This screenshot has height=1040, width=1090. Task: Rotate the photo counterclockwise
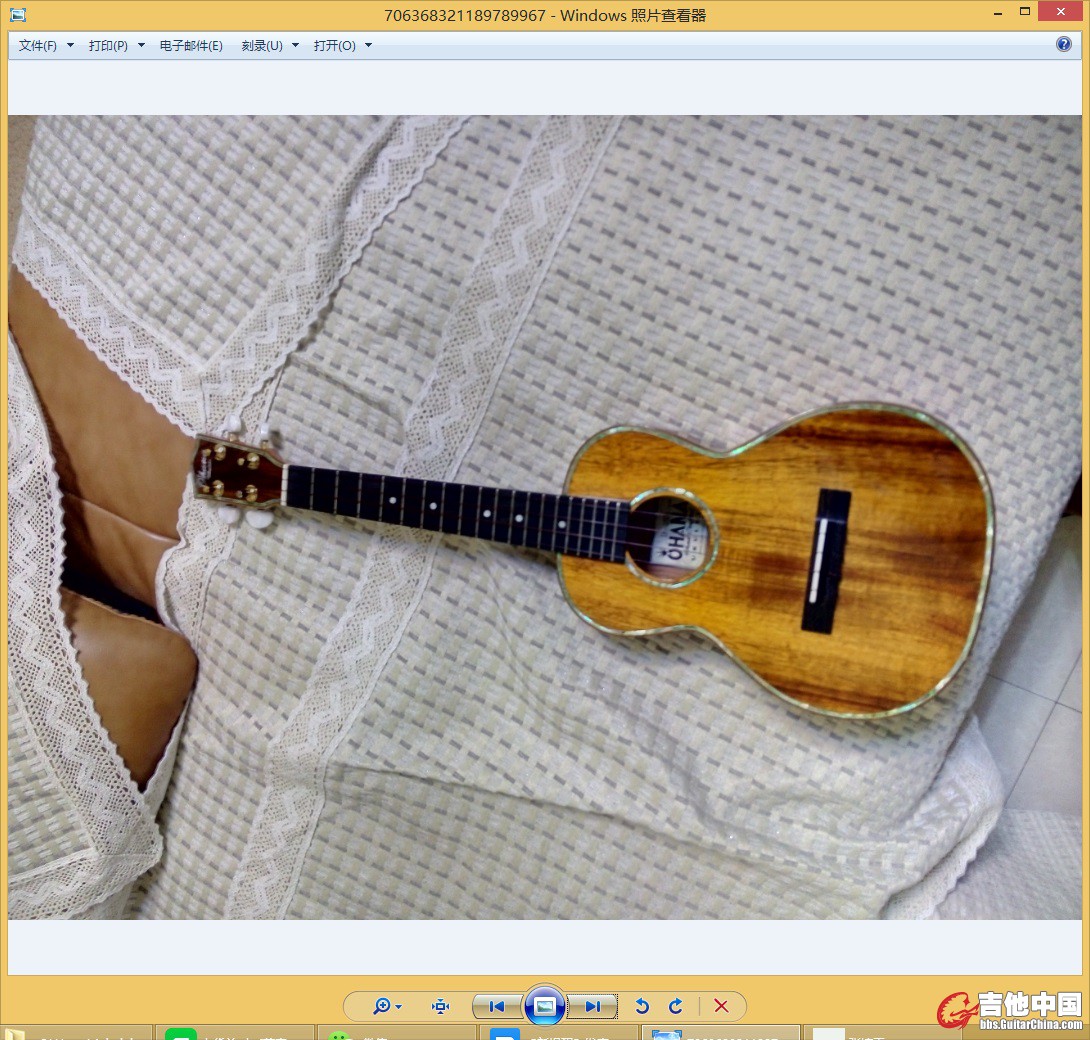[643, 1006]
